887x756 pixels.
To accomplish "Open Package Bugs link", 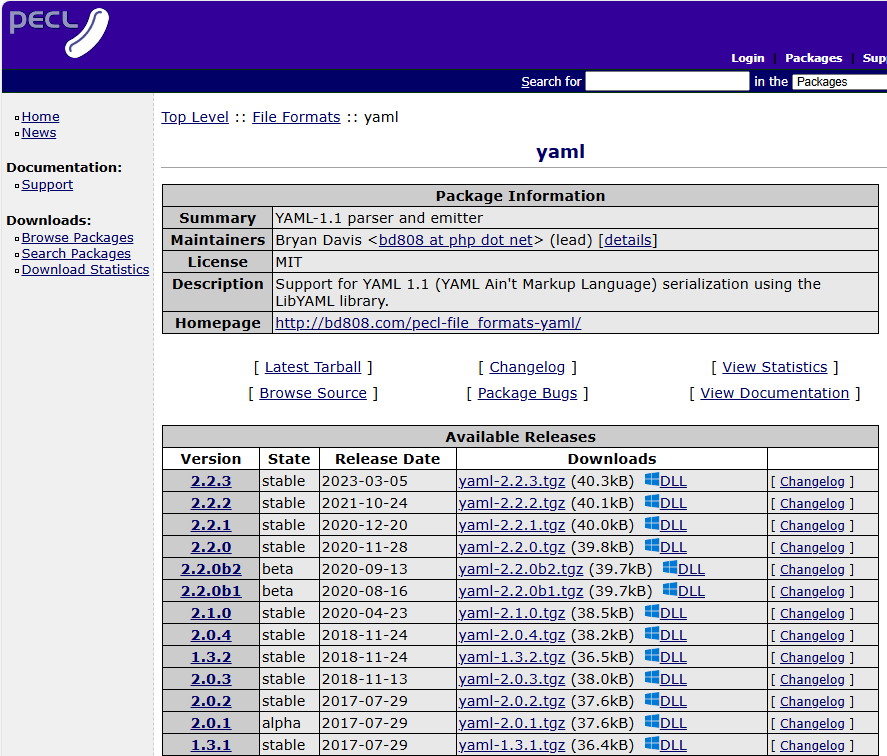I will coord(527,393).
